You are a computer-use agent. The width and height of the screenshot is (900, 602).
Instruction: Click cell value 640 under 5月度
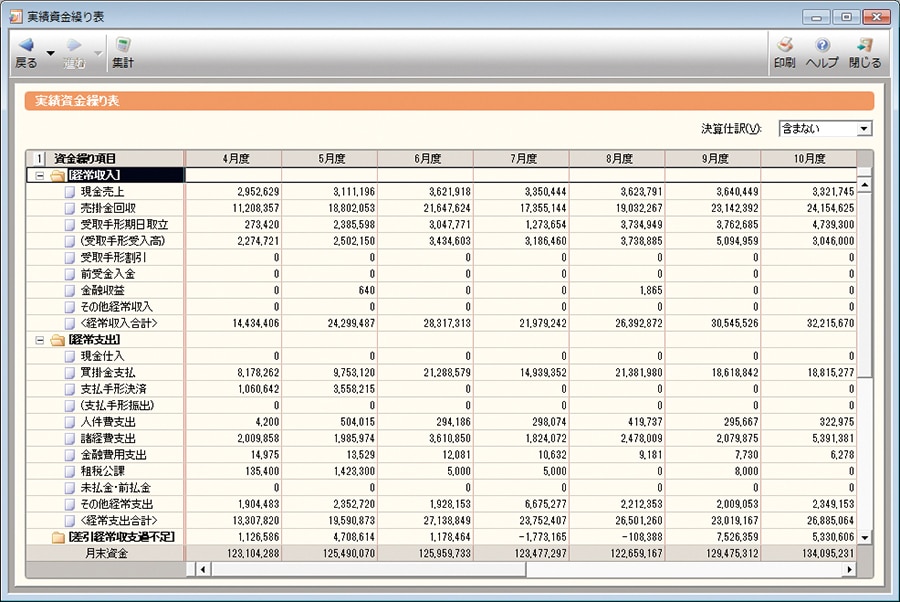click(367, 290)
